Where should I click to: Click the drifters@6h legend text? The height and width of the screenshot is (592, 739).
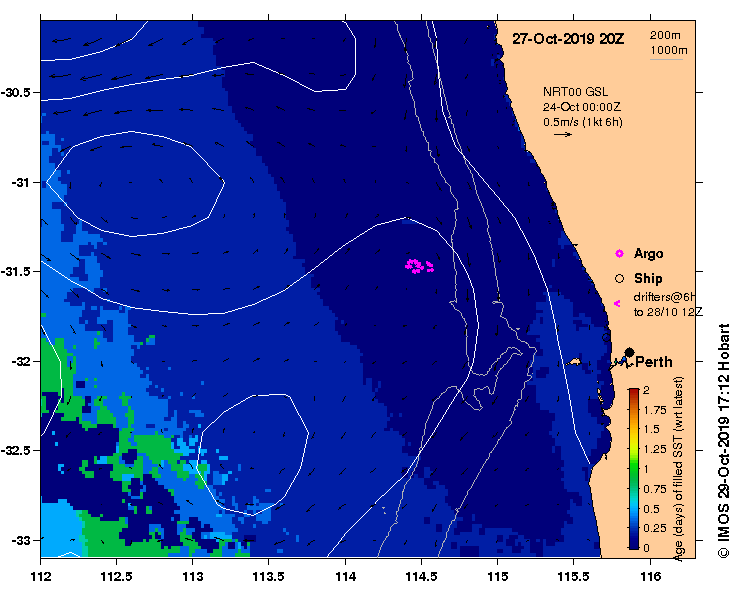click(664, 297)
